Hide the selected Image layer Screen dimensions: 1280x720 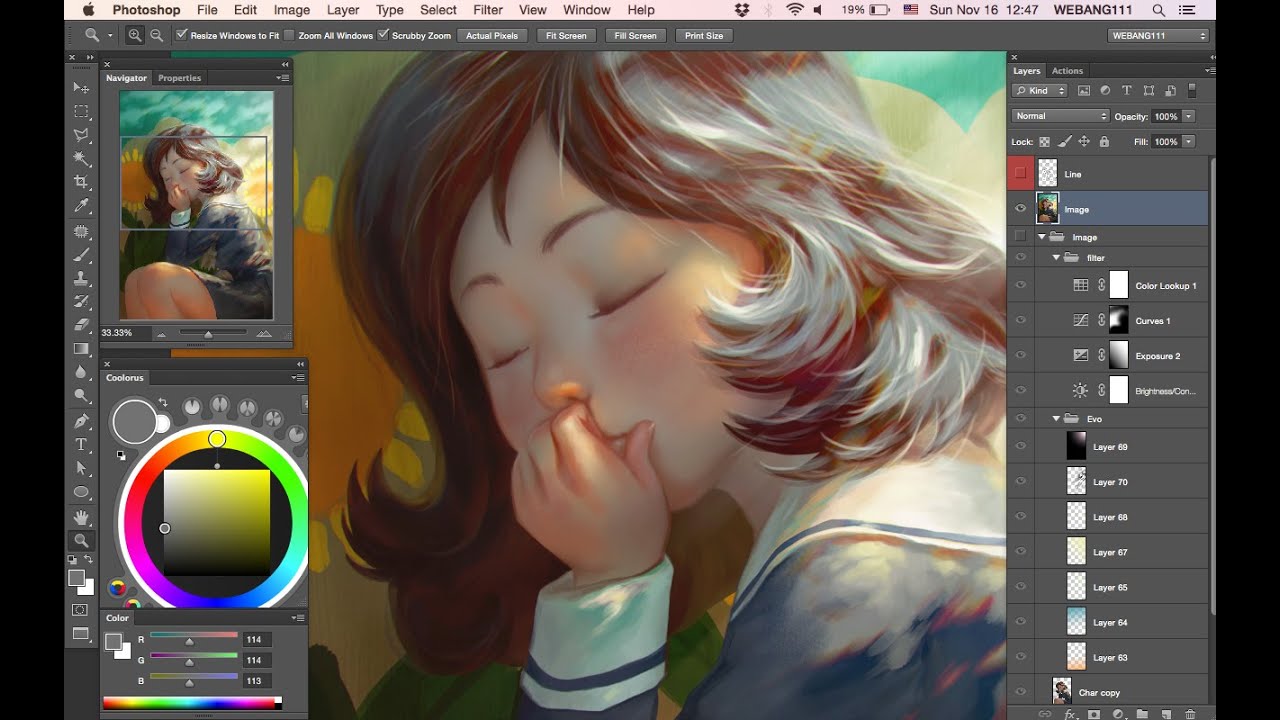click(x=1020, y=209)
